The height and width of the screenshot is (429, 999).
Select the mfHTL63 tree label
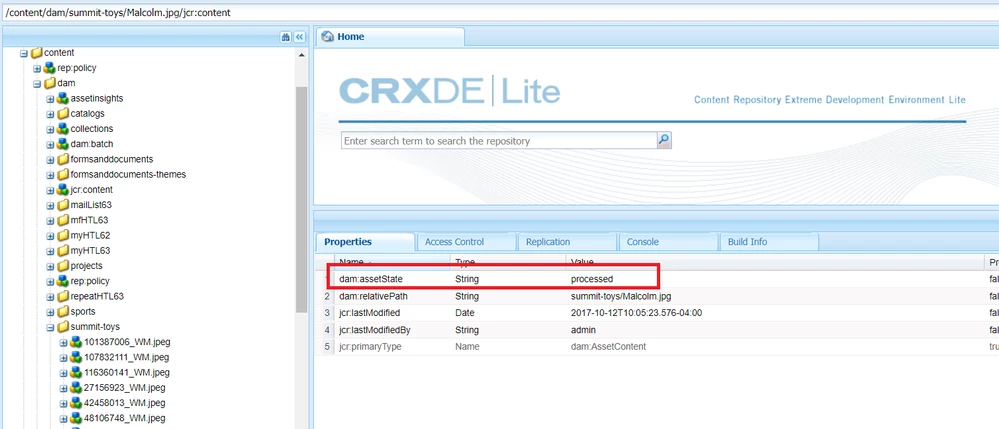[90, 221]
